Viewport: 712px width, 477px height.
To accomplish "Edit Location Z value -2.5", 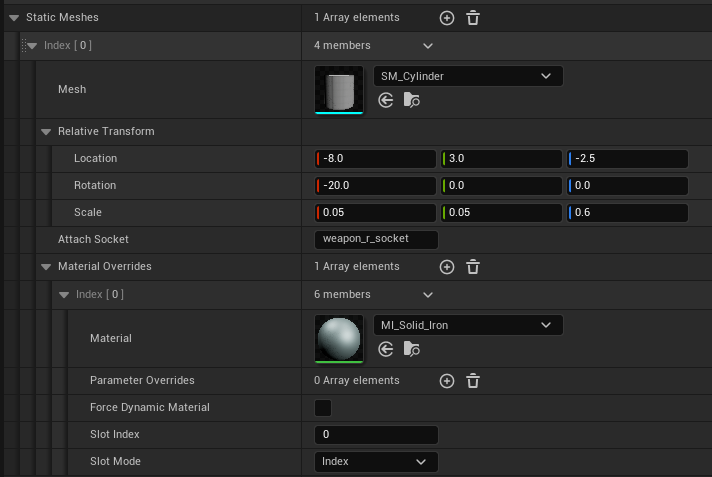I will click(628, 159).
